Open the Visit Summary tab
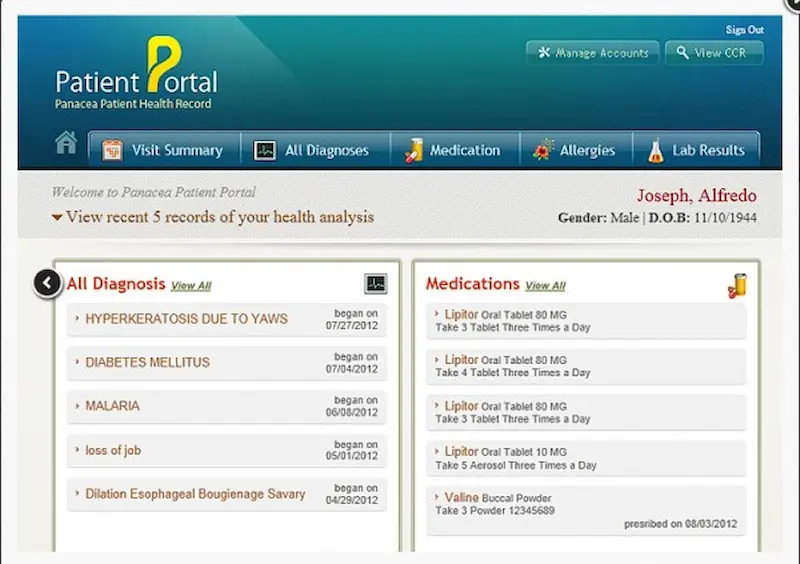Viewport: 800px width, 564px height. (164, 150)
